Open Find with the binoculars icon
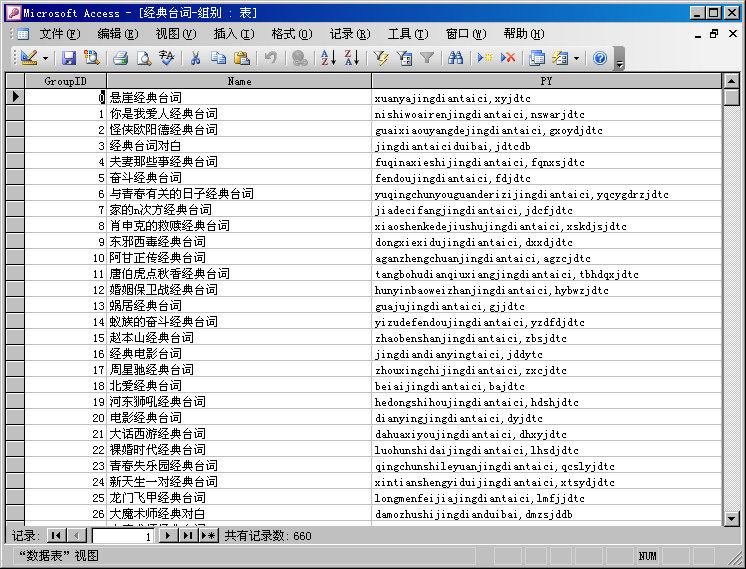Image resolution: width=746 pixels, height=569 pixels. (x=455, y=58)
